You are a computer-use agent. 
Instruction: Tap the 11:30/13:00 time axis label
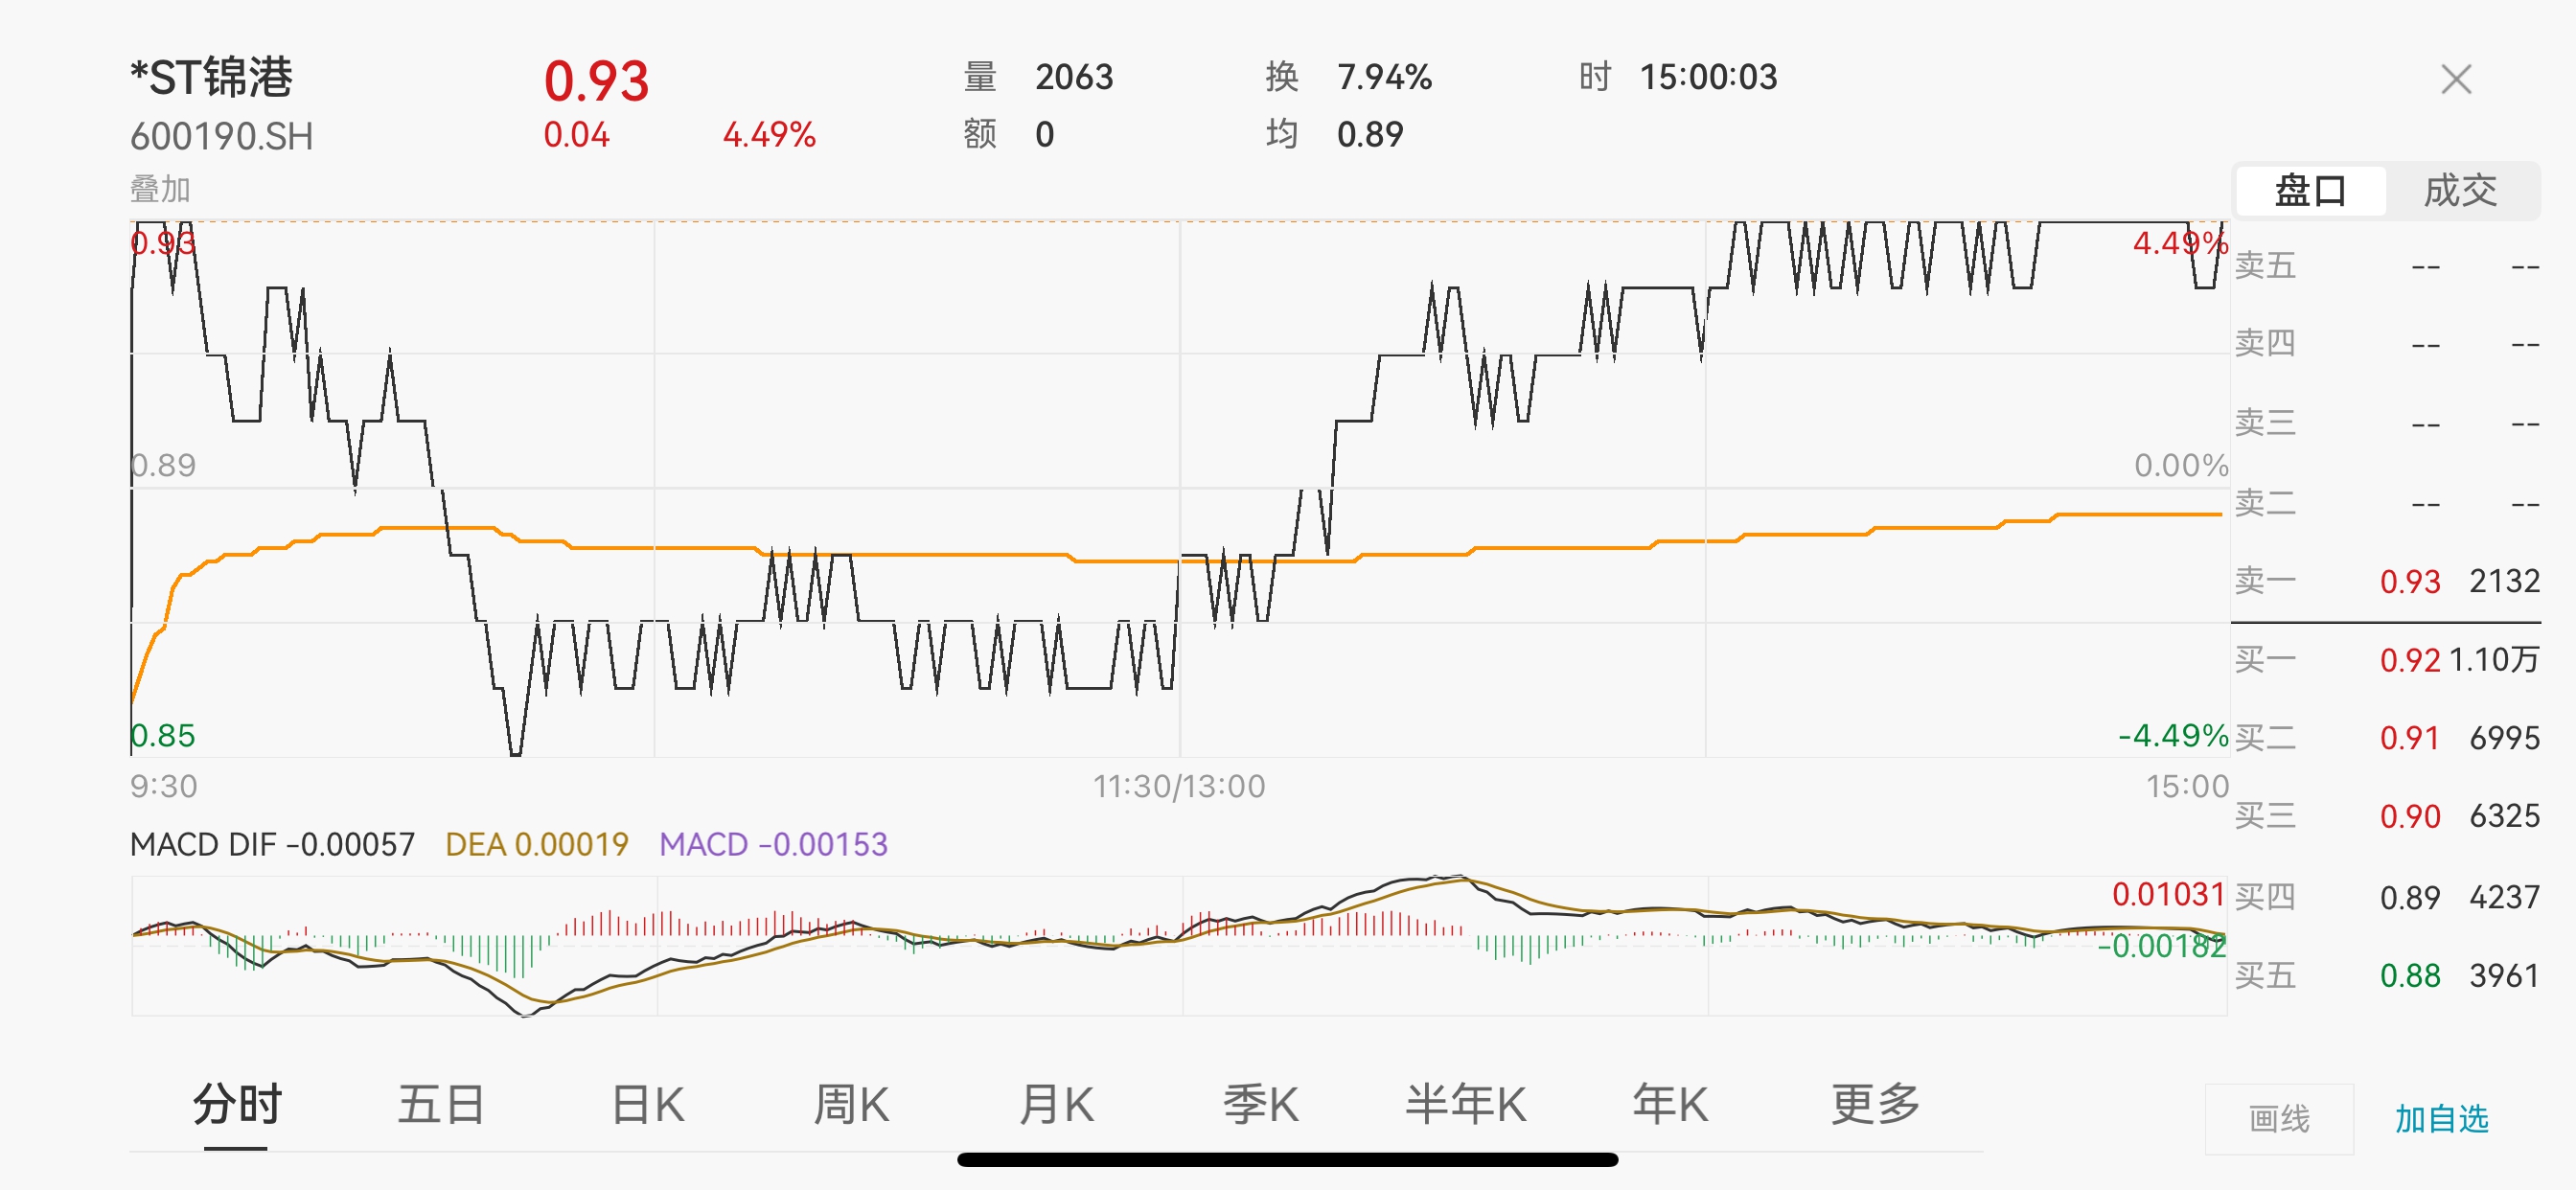[1179, 787]
